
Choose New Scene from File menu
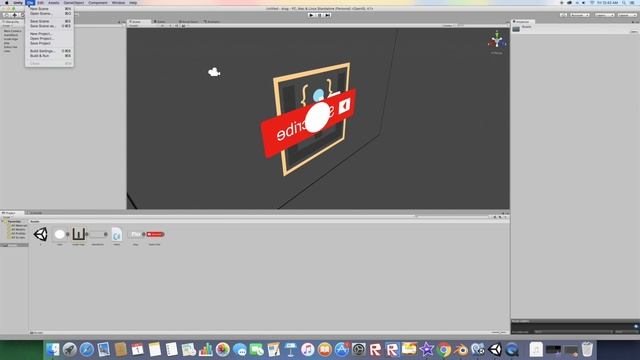tap(50, 9)
